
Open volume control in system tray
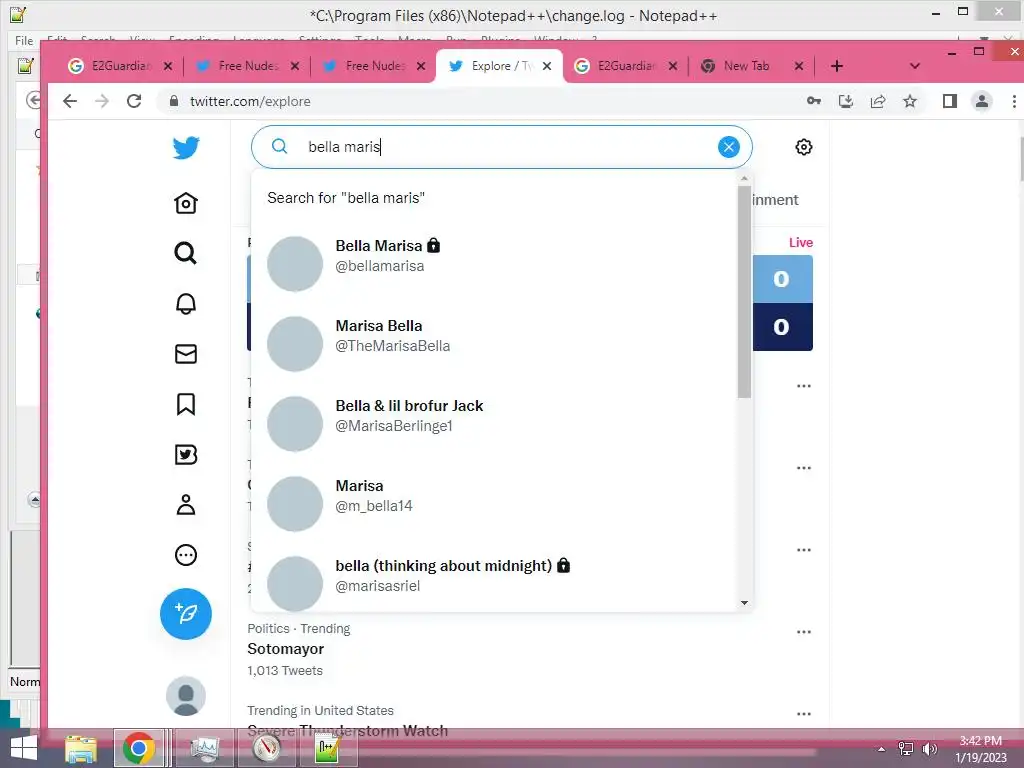click(x=929, y=748)
